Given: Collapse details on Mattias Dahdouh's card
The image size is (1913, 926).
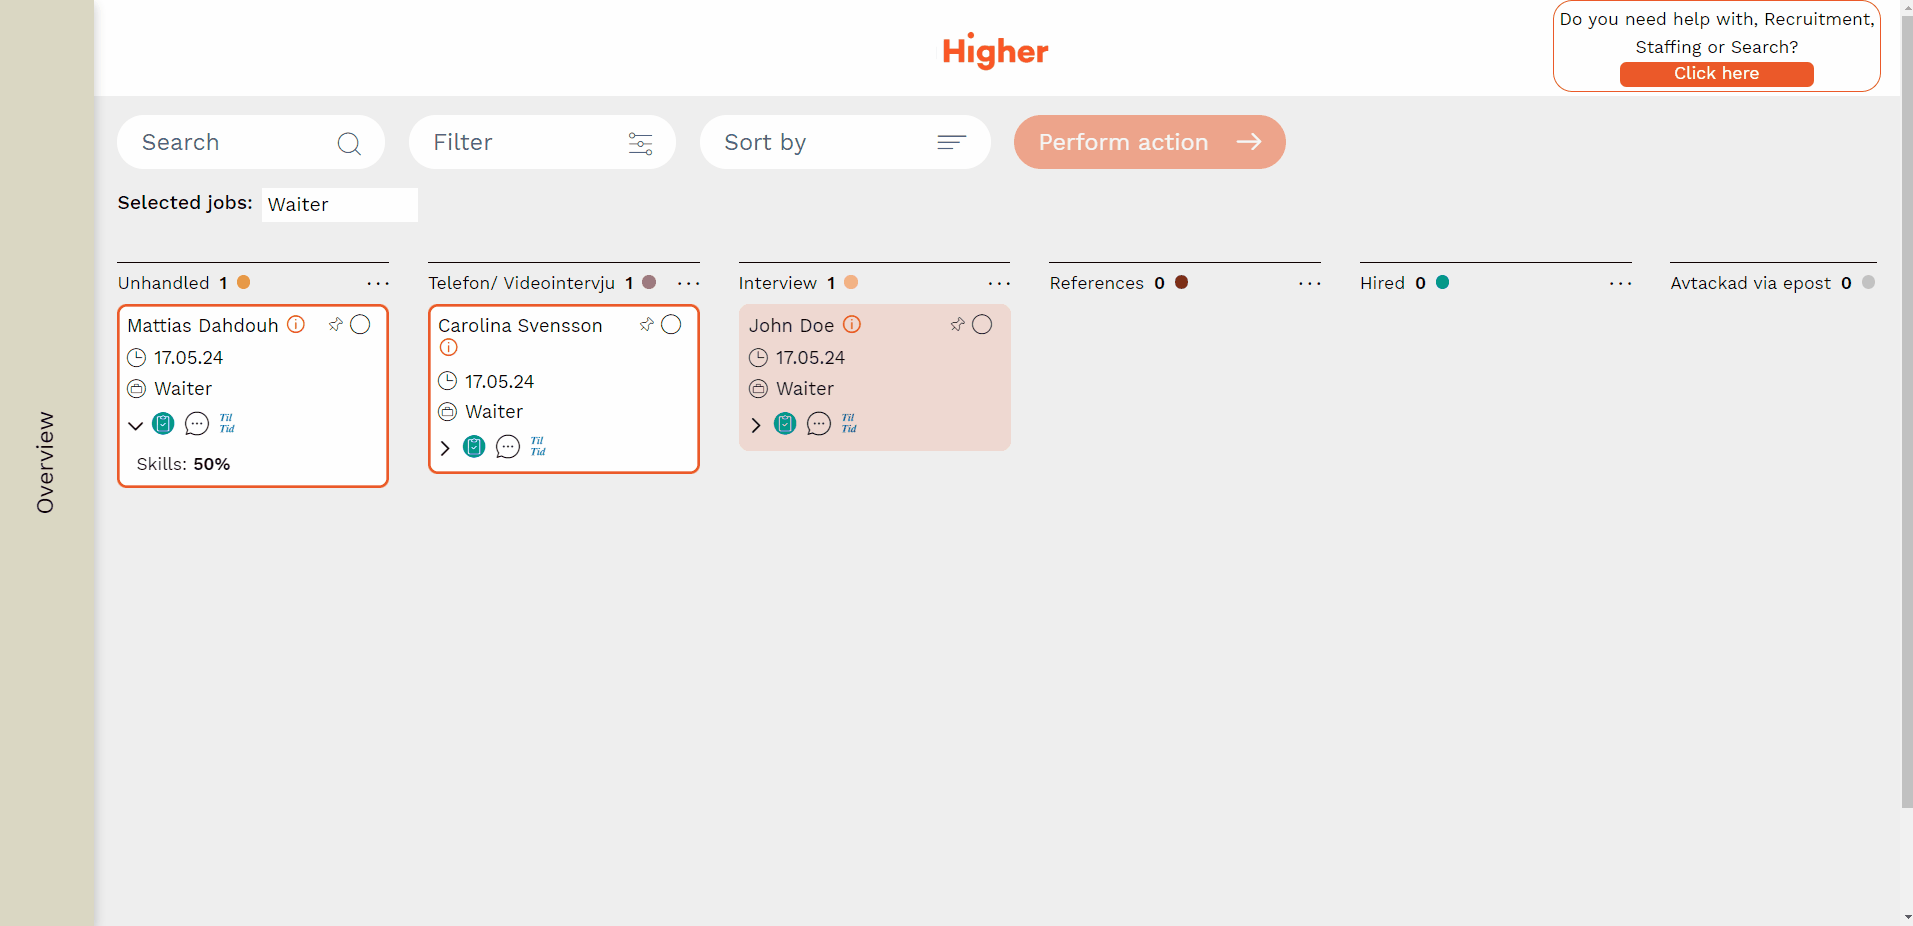Looking at the screenshot, I should point(136,425).
